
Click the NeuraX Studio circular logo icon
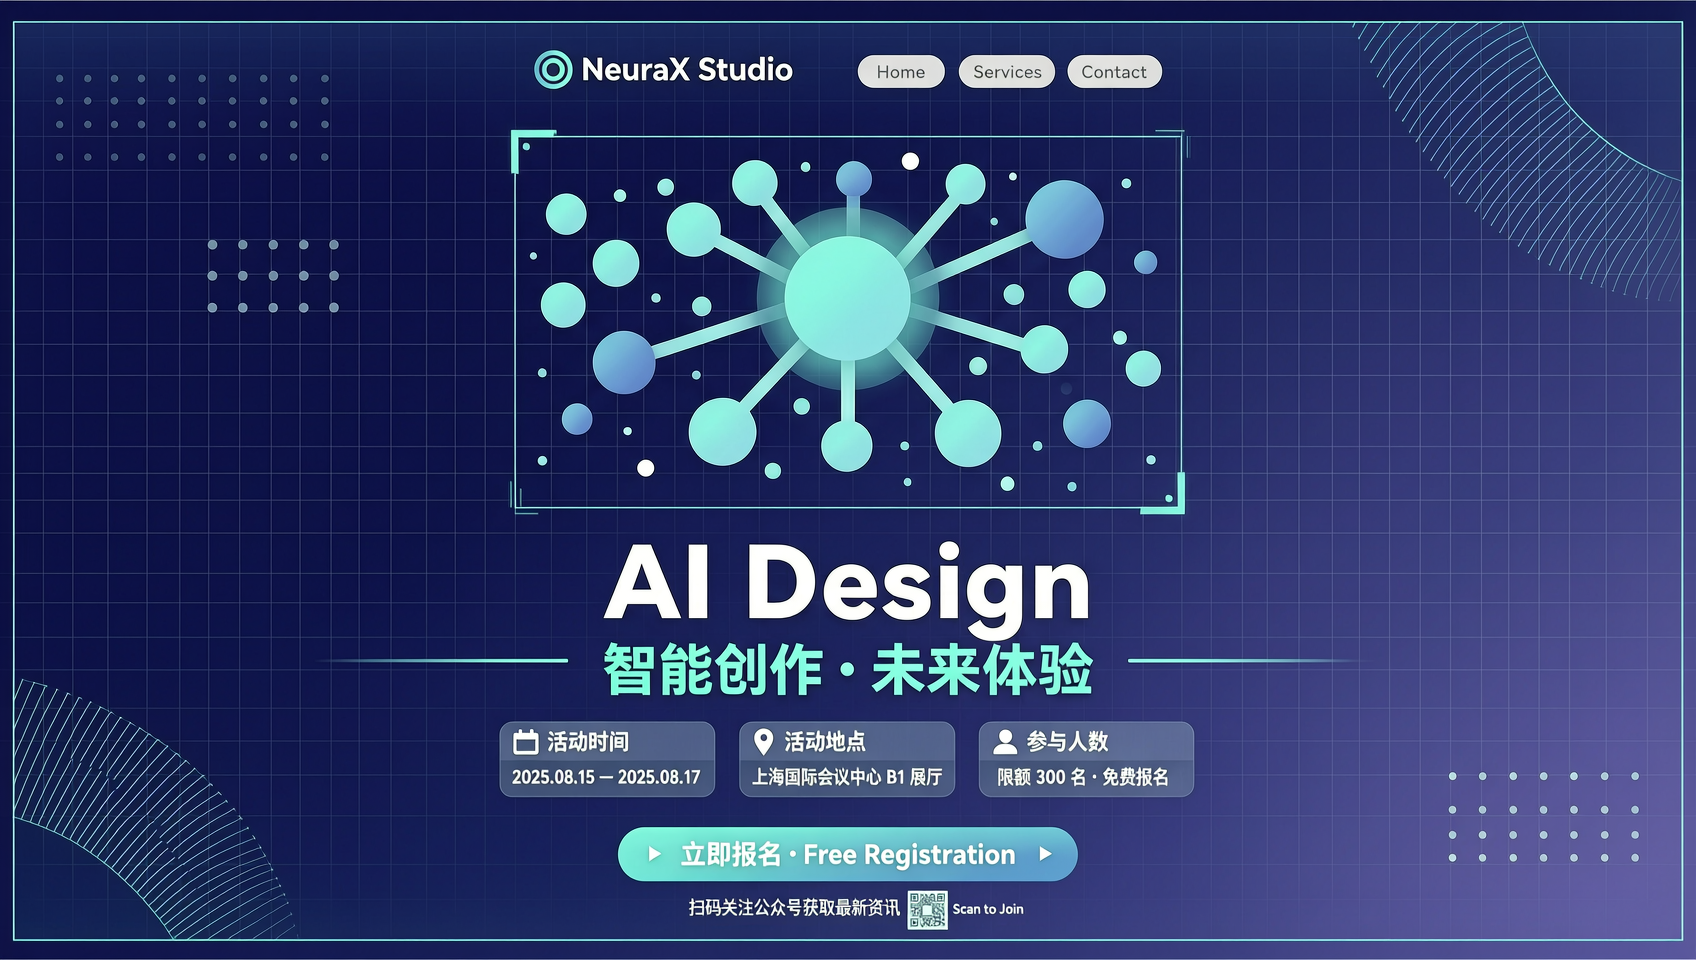pyautogui.click(x=553, y=70)
